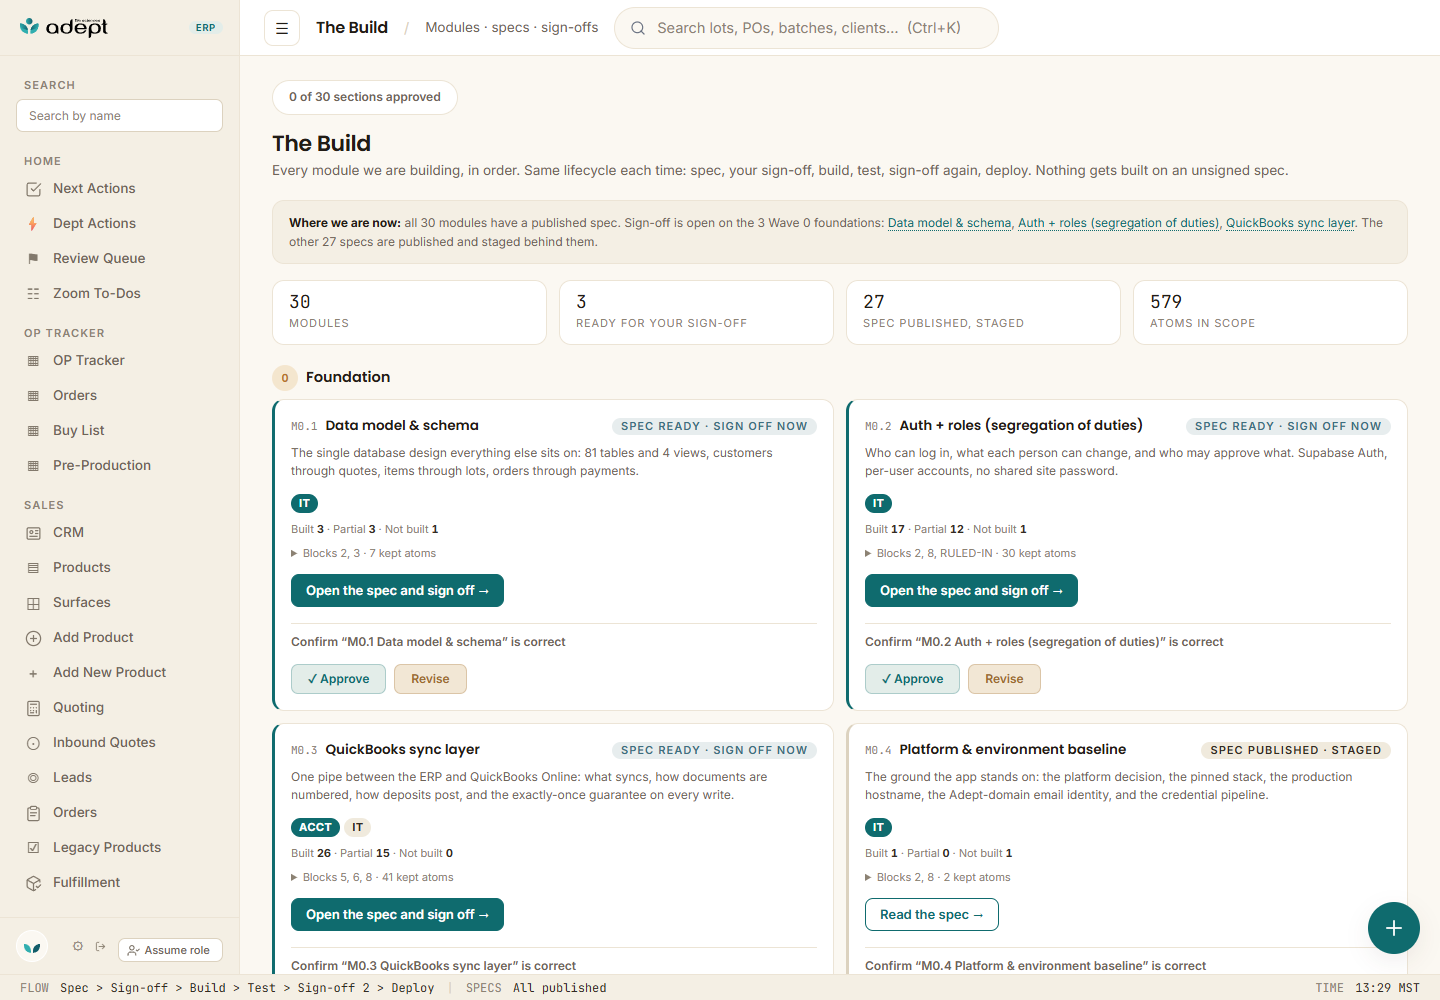Viewport: 1440px width, 1000px height.
Task: Click Revise for M0.2 Auth + roles
Action: 1004,679
